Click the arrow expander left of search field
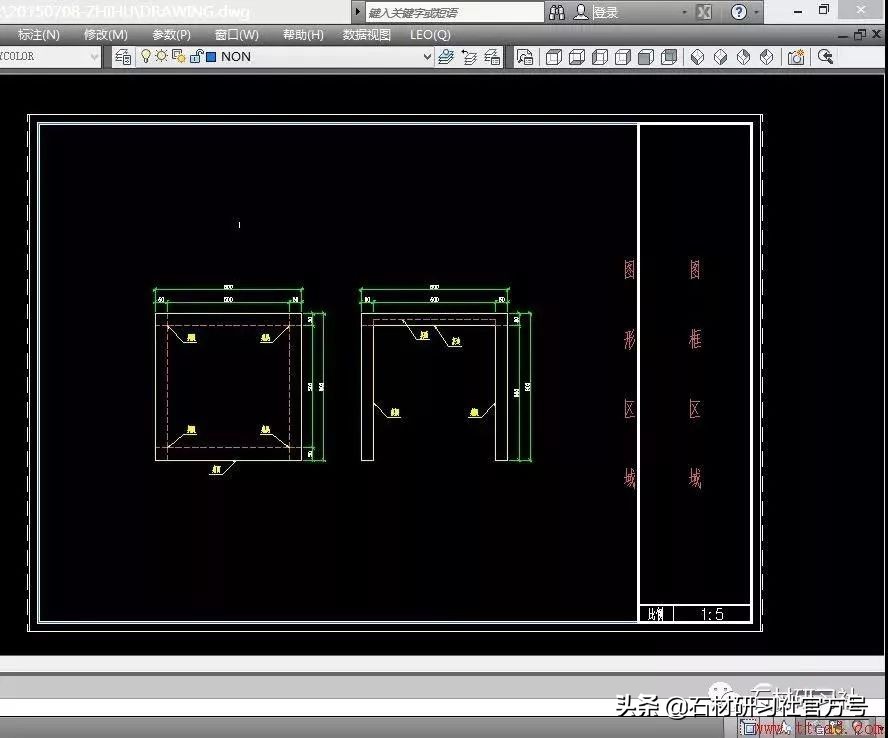 357,11
